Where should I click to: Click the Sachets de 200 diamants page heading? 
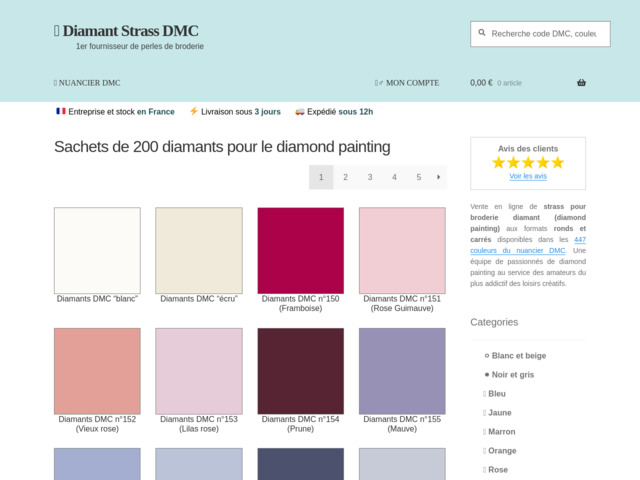[x=222, y=147]
